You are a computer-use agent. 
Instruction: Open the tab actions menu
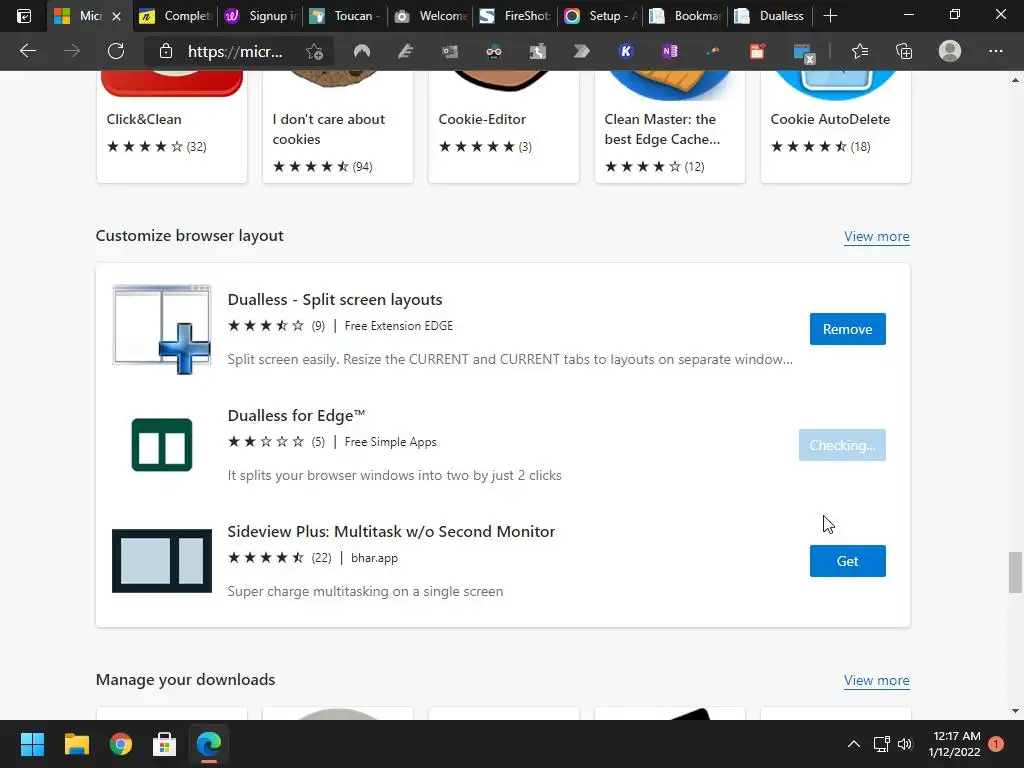(x=24, y=16)
